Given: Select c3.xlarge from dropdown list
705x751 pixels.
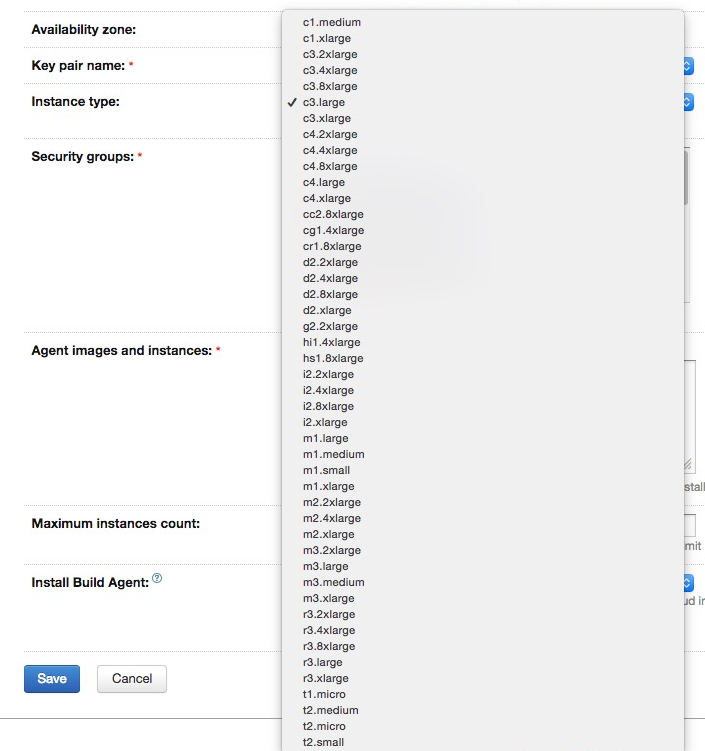Looking at the screenshot, I should [483, 118].
